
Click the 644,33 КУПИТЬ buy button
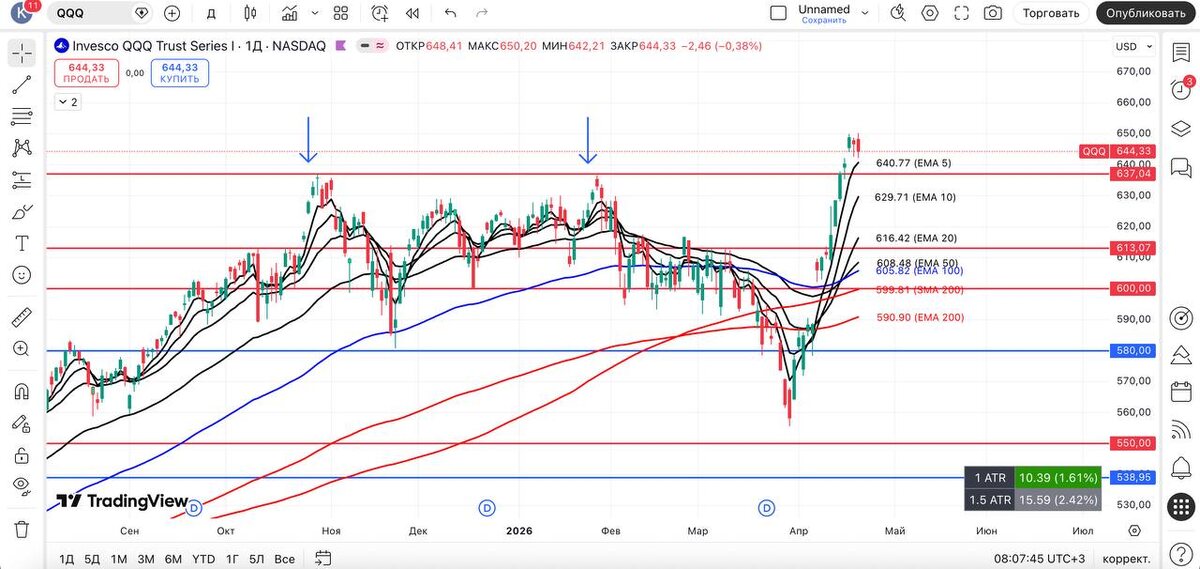180,73
